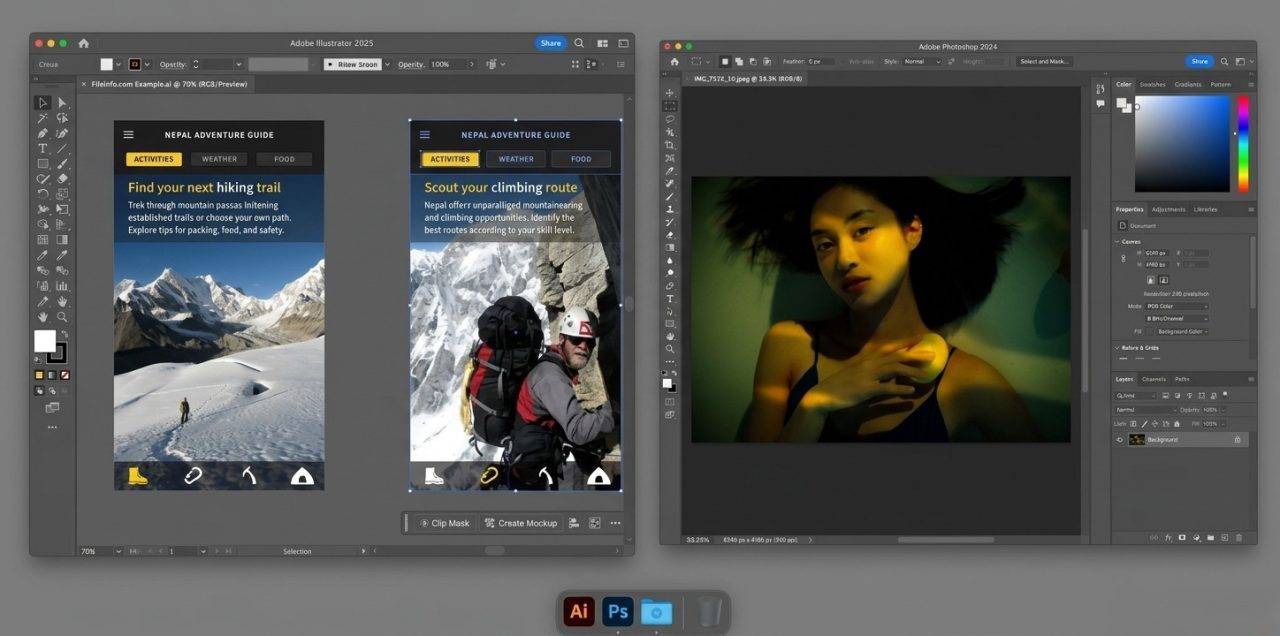
Task: Select the Photoshop Brush tool
Action: [670, 197]
